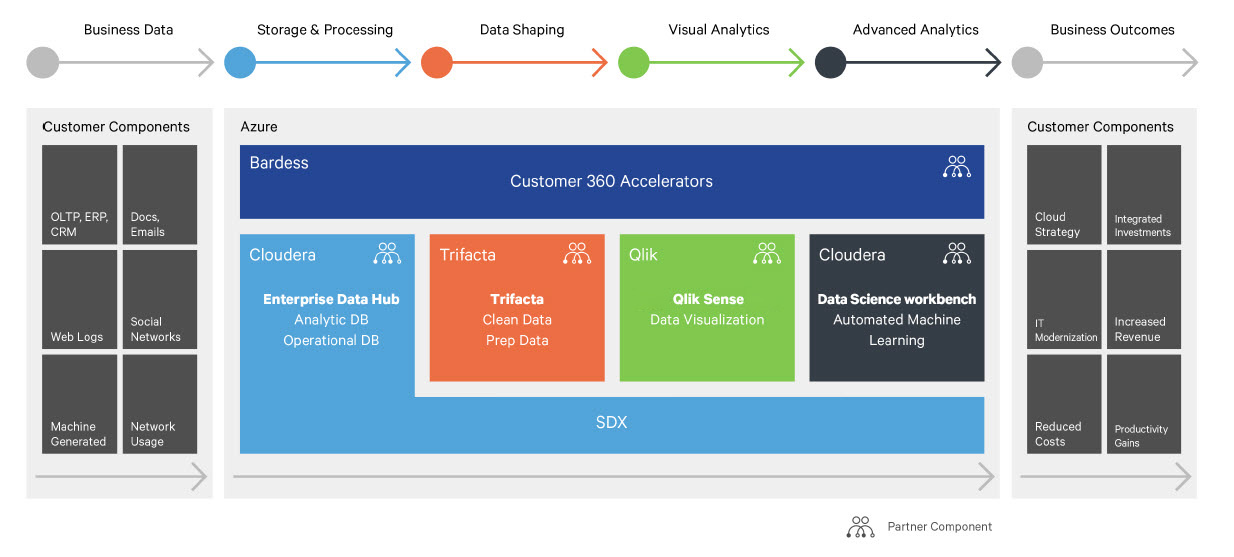Open the OLTP, ERP, CRM tile
Viewport: 1234px width, 557px height.
(x=80, y=195)
